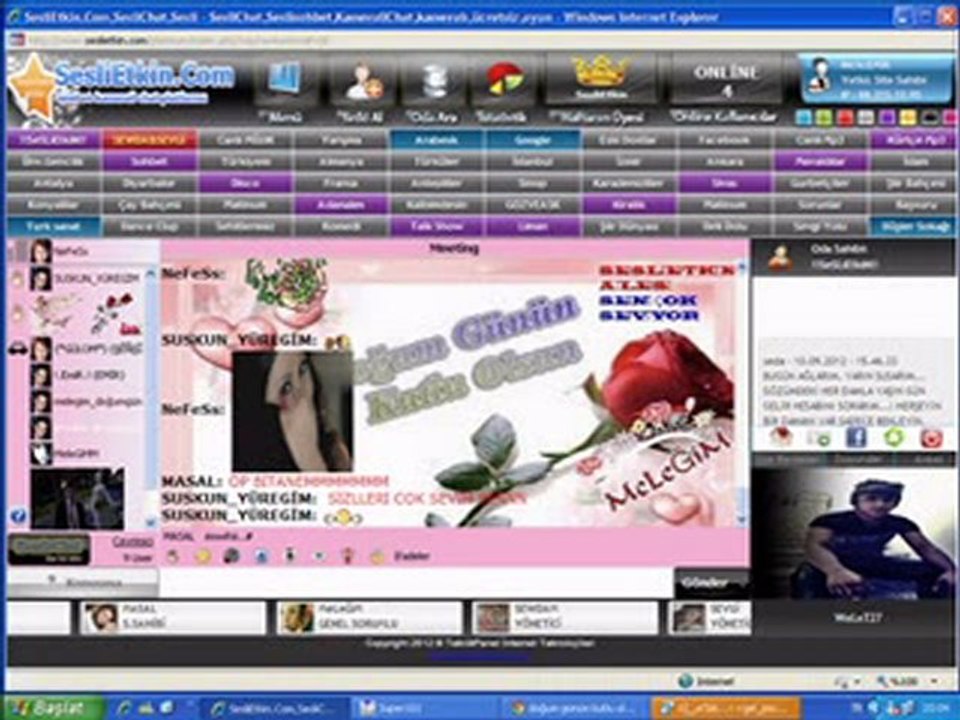Open the woman photo in the chat
Screen dimensions: 960x720
[x=293, y=411]
